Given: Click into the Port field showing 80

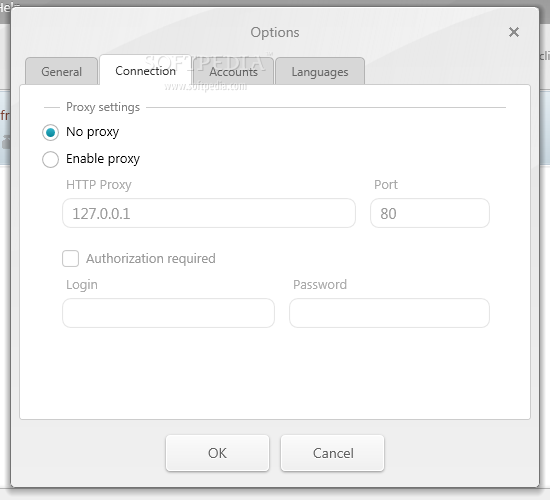Looking at the screenshot, I should pos(430,213).
